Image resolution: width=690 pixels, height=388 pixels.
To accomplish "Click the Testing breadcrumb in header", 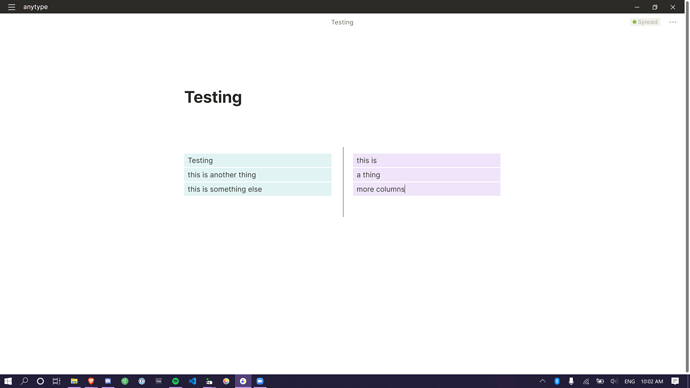I will click(x=342, y=22).
